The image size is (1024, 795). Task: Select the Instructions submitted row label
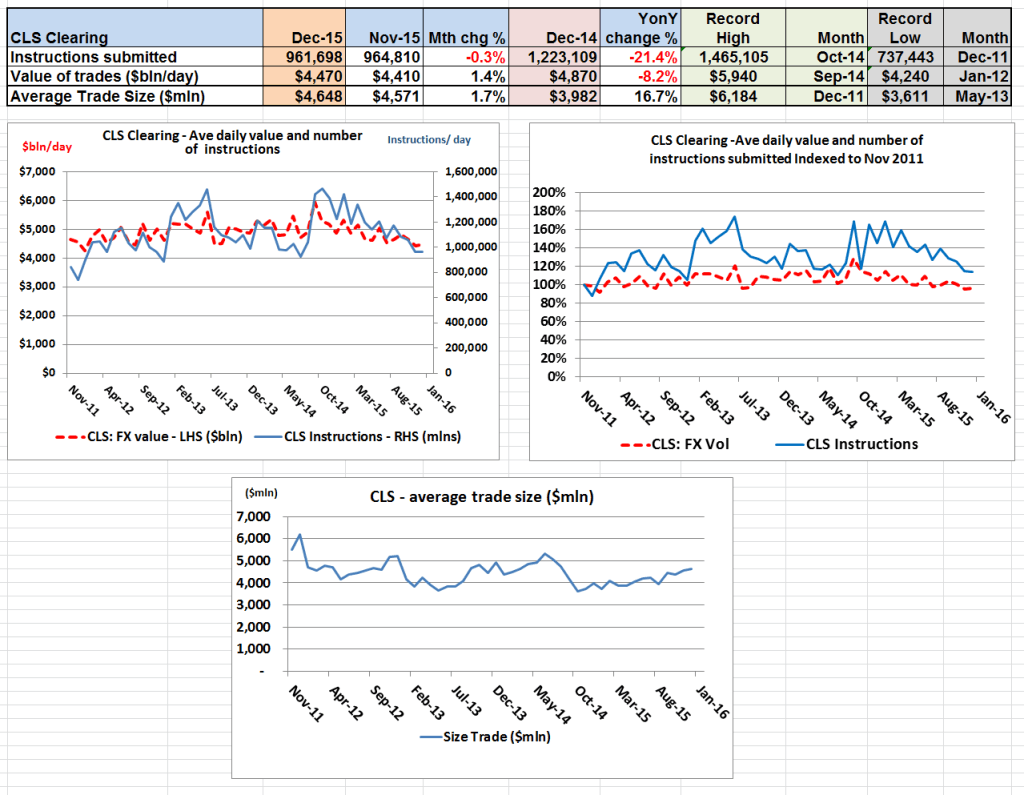point(135,57)
